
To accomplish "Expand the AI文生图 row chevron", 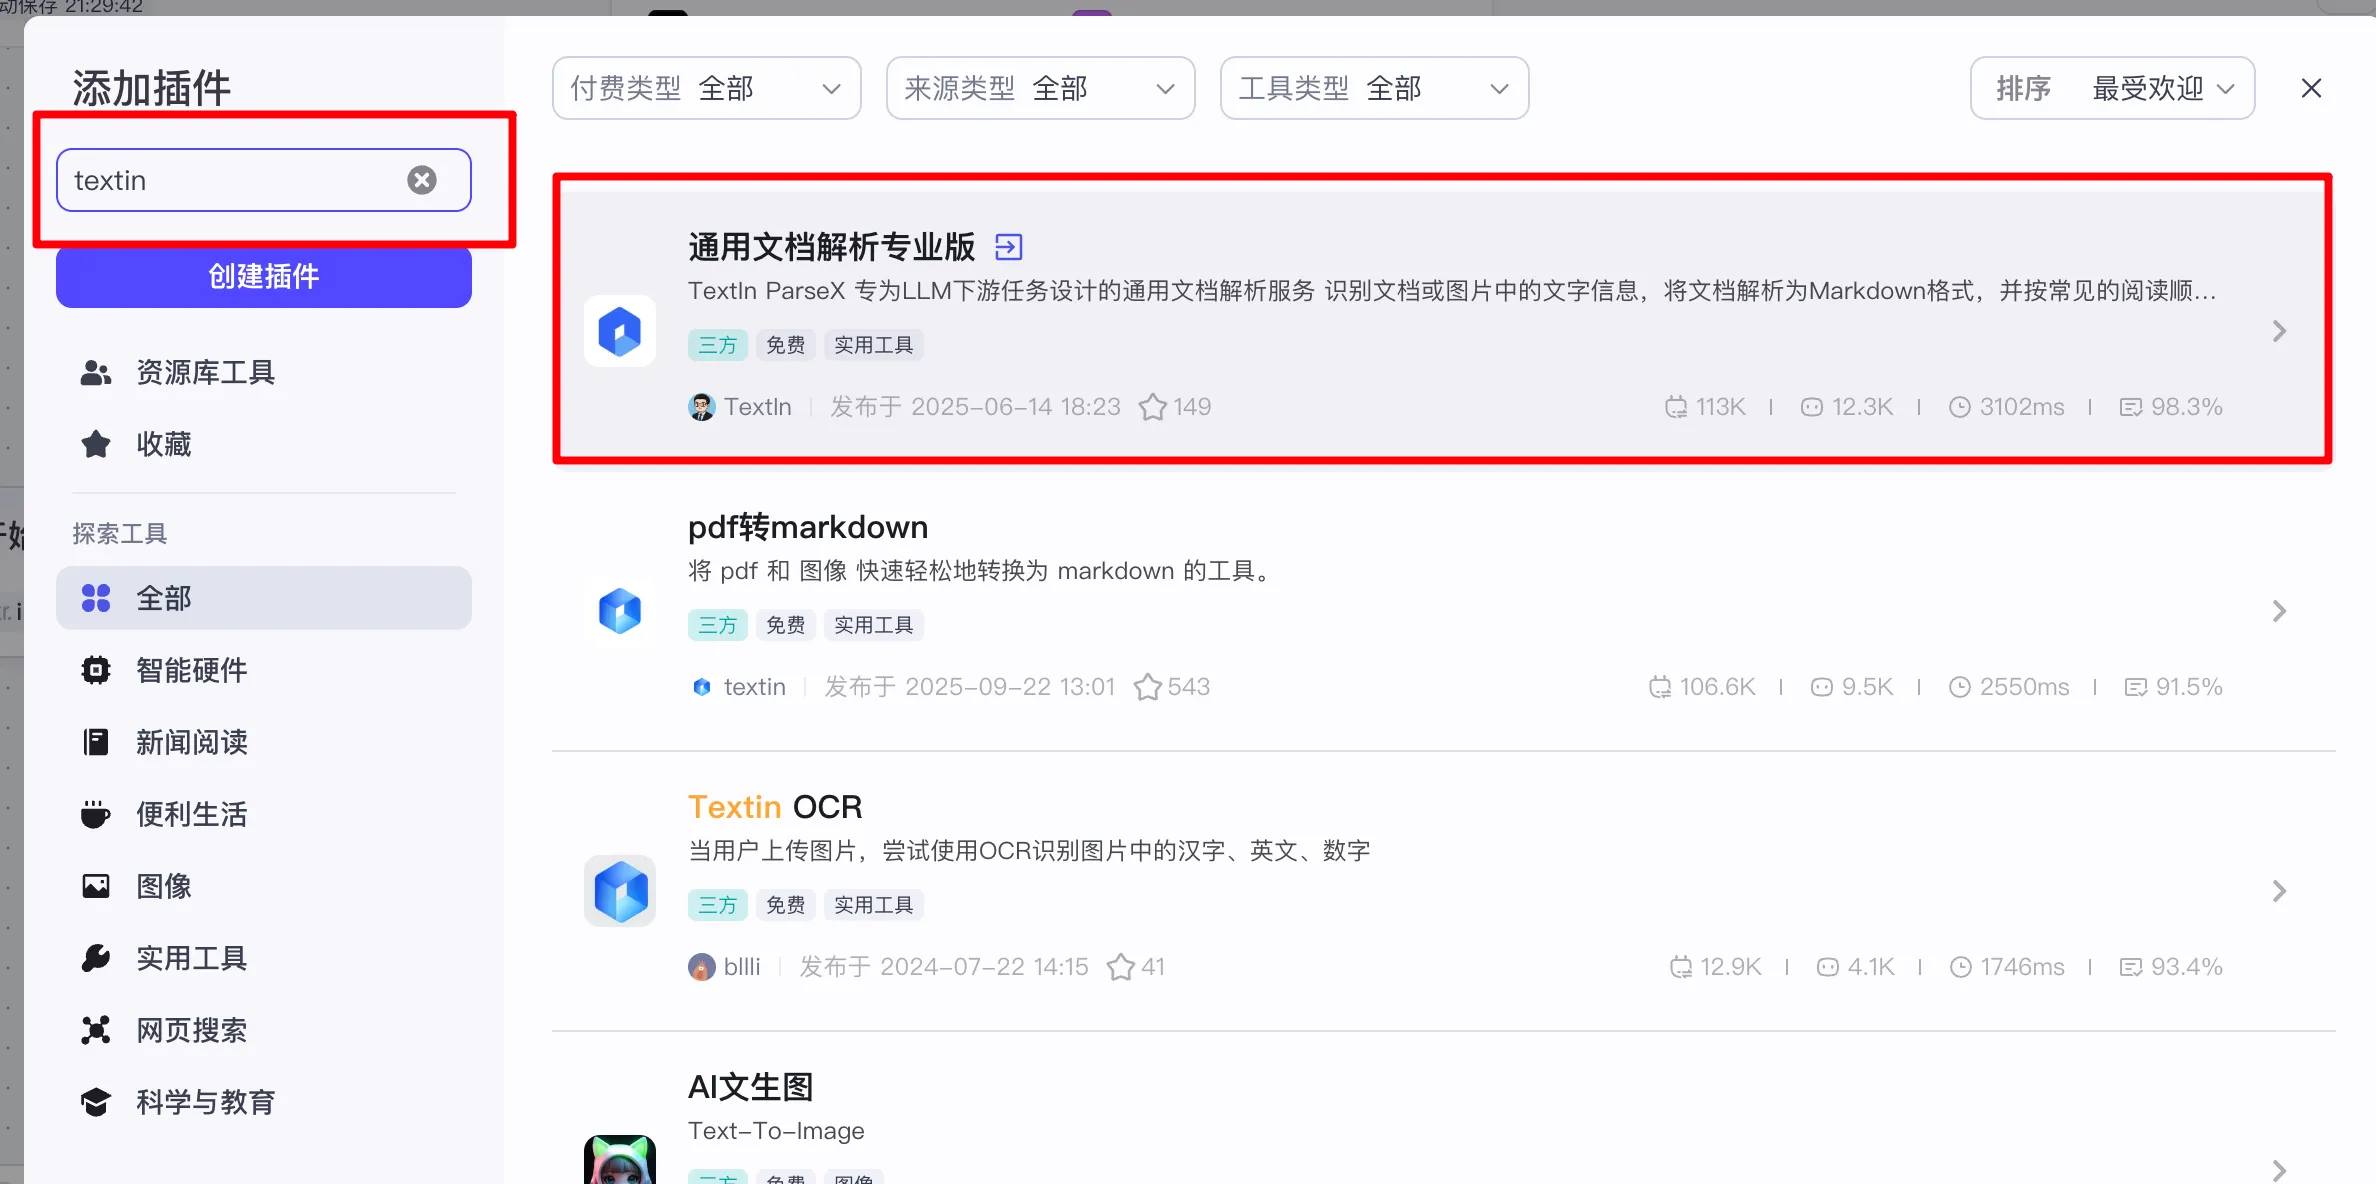I will click(x=2279, y=1171).
